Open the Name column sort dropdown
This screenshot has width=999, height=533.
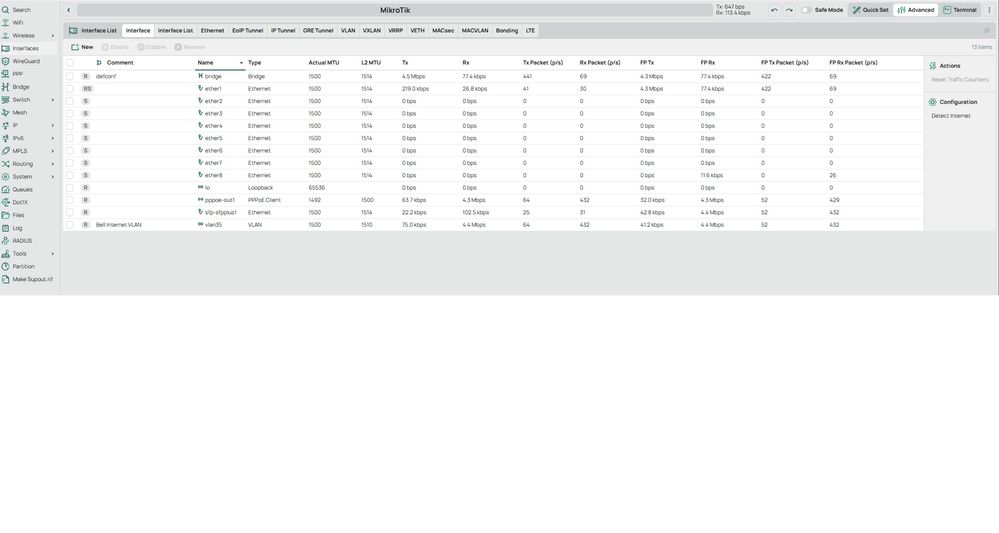241,63
